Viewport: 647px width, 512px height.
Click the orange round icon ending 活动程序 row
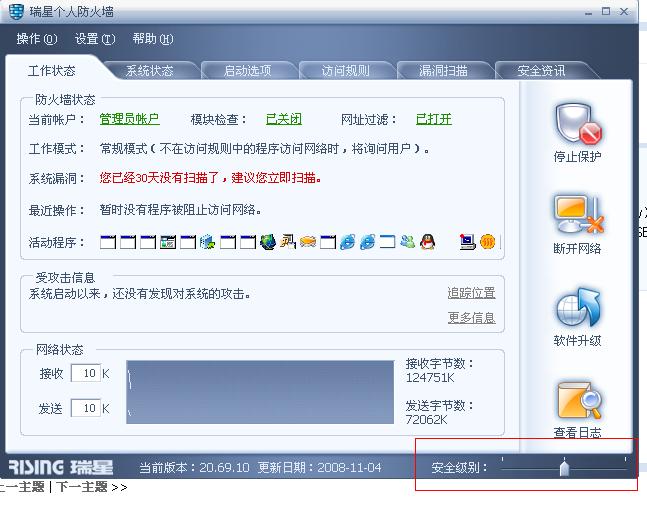(487, 242)
